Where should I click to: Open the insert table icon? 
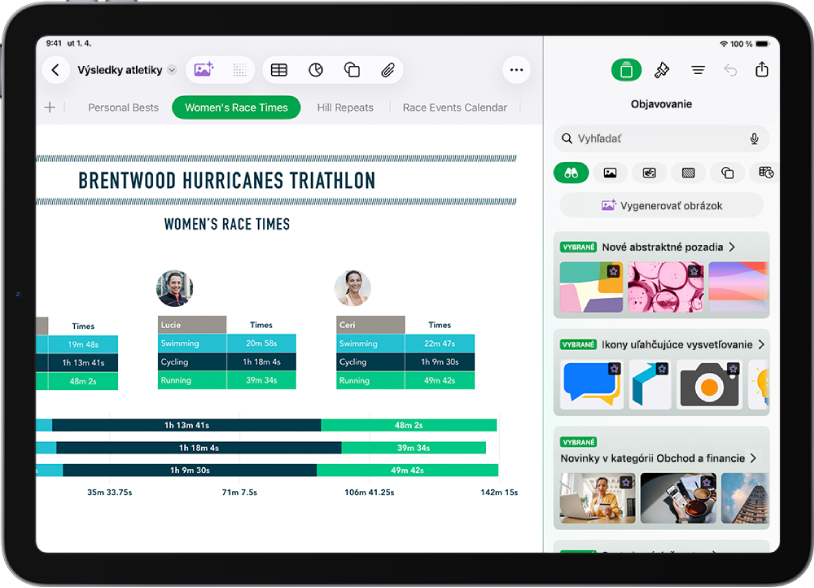point(279,70)
